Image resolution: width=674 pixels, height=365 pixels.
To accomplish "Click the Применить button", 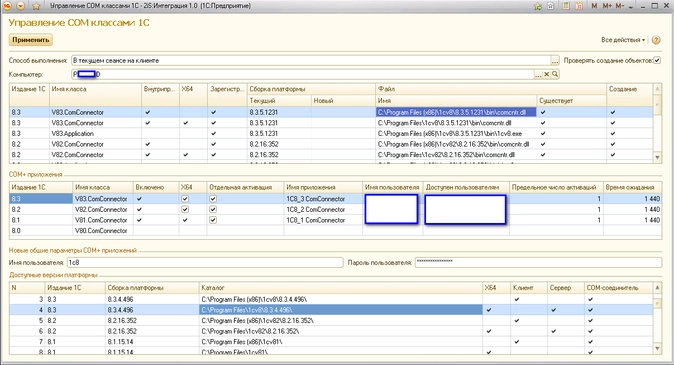I will click(x=31, y=40).
